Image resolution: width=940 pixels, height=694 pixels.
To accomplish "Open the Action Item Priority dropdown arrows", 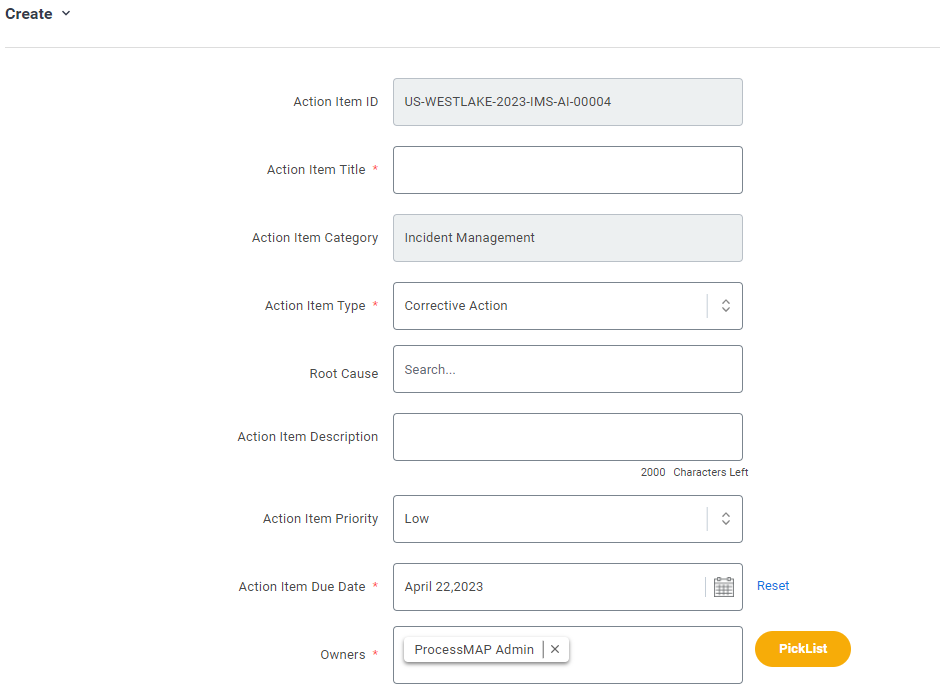I will pyautogui.click(x=725, y=519).
